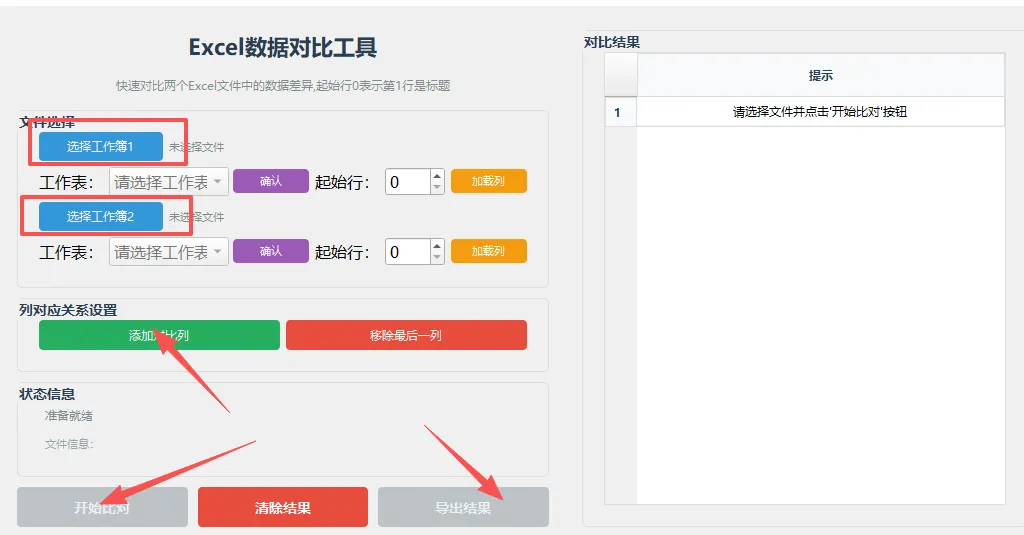Viewport: 1024px width, 535px height.
Task: Select row header 1 in the results table
Action: [620, 112]
